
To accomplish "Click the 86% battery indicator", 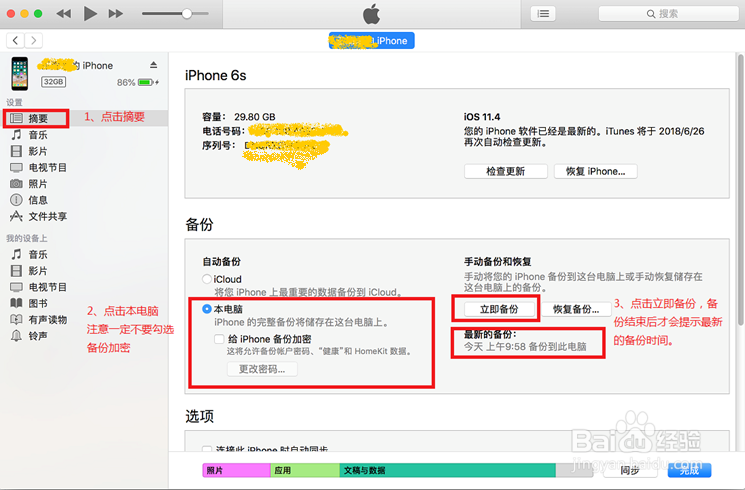I will click(138, 83).
